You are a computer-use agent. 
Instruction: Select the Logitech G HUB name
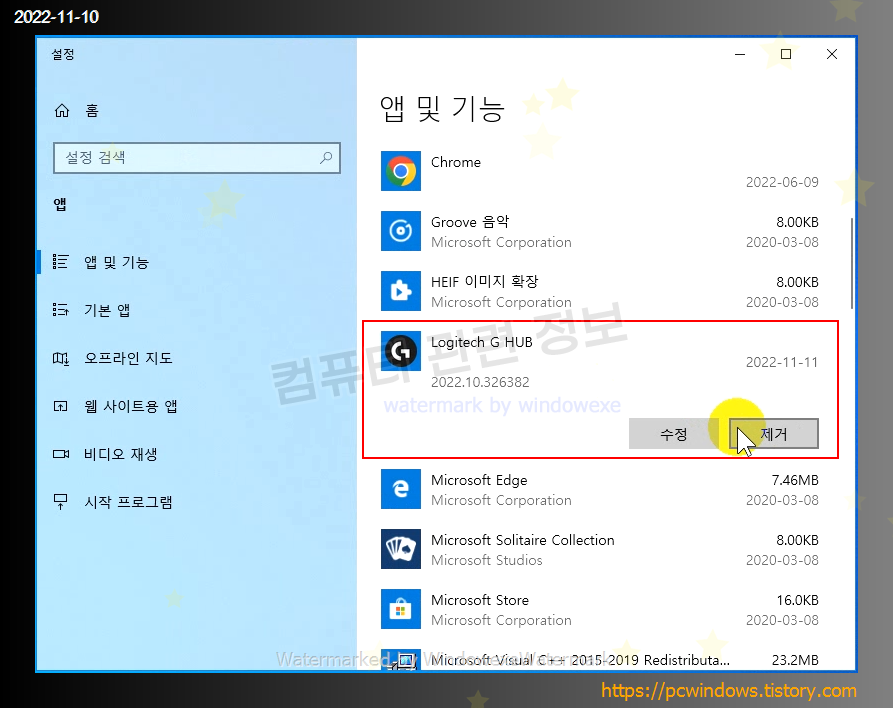click(482, 342)
